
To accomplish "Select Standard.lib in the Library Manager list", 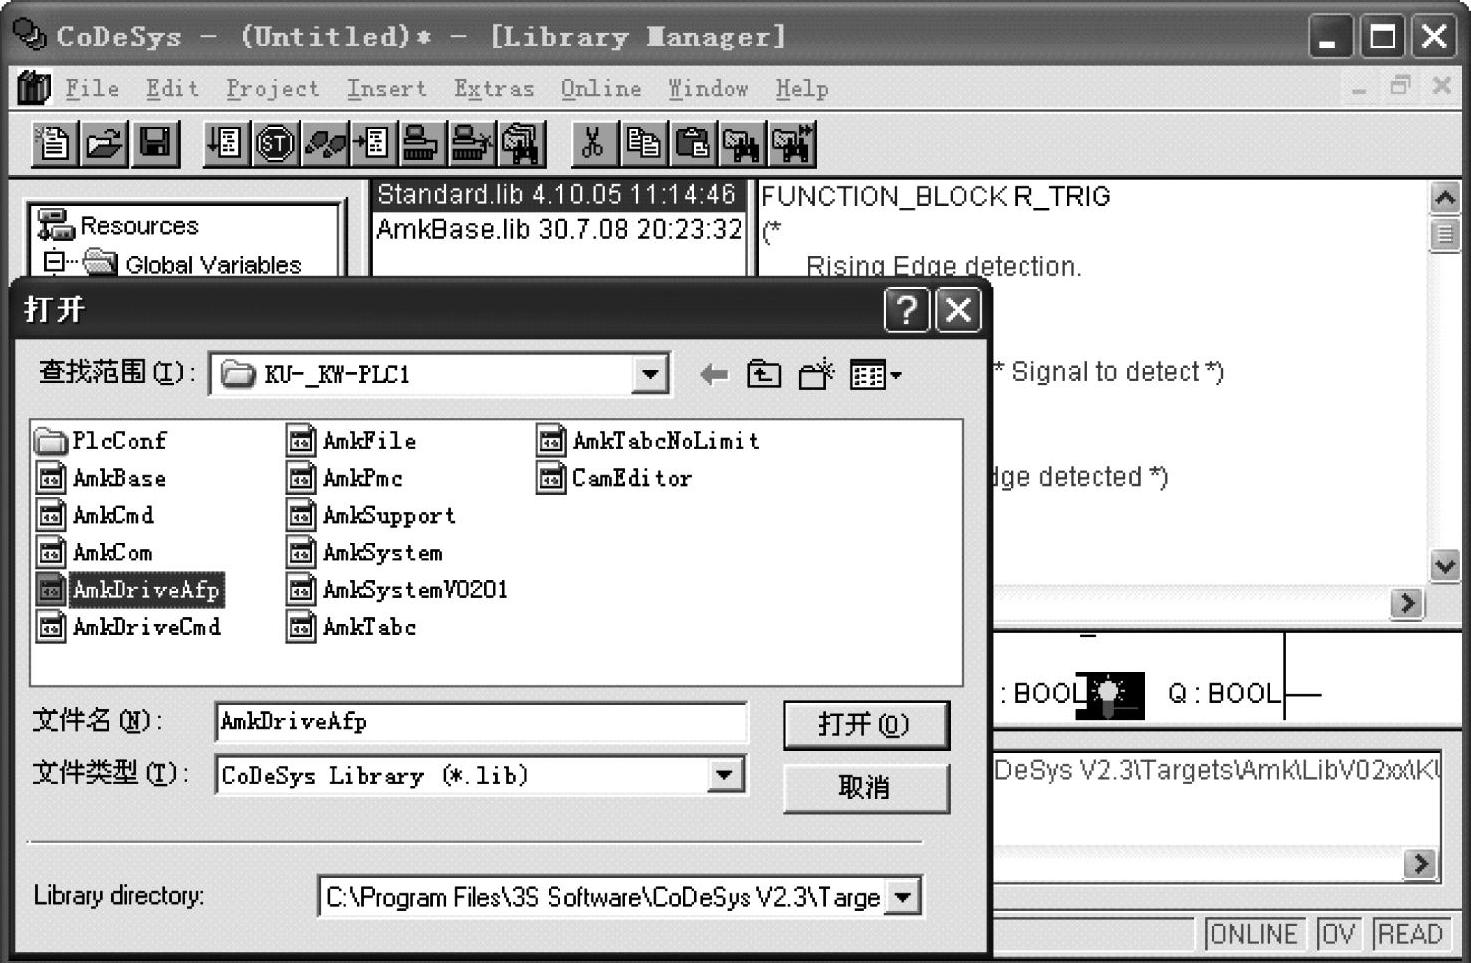I will tap(556, 194).
